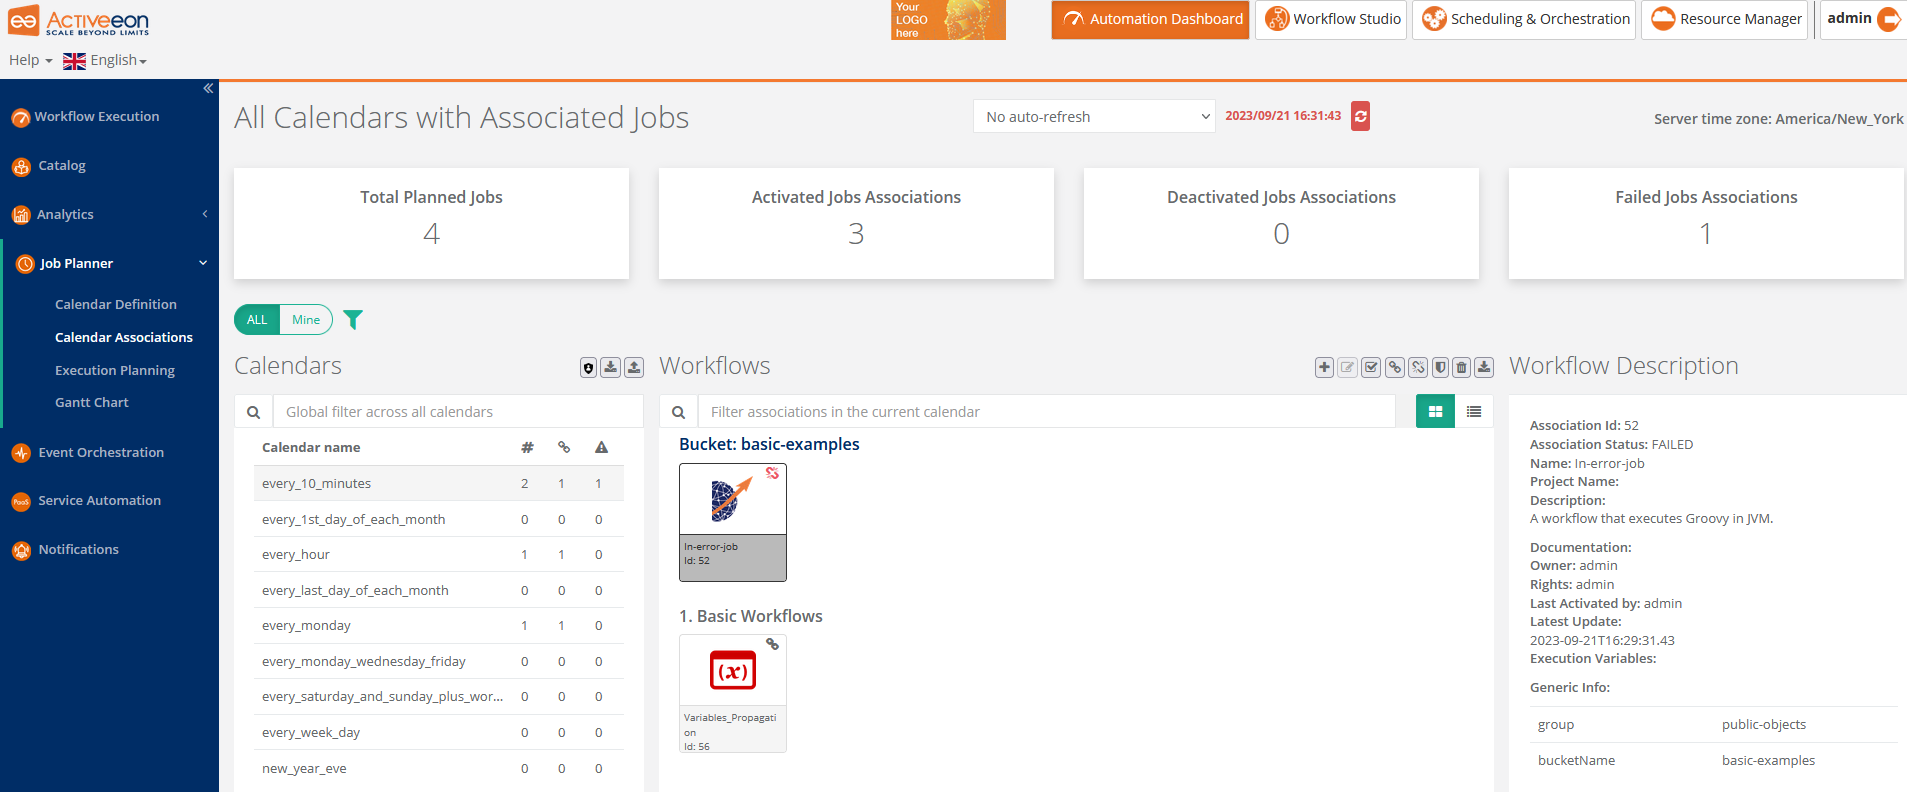This screenshot has width=1907, height=792.
Task: Focus the Filter associations in current calendar field
Action: [1046, 412]
